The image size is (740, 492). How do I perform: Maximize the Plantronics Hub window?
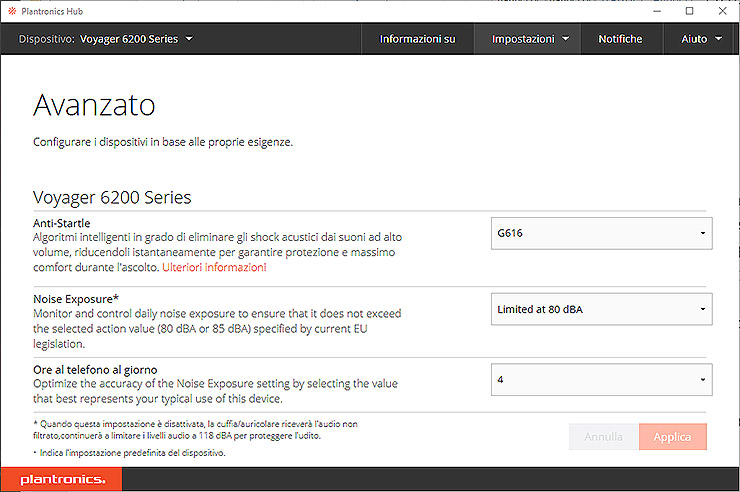[x=689, y=10]
